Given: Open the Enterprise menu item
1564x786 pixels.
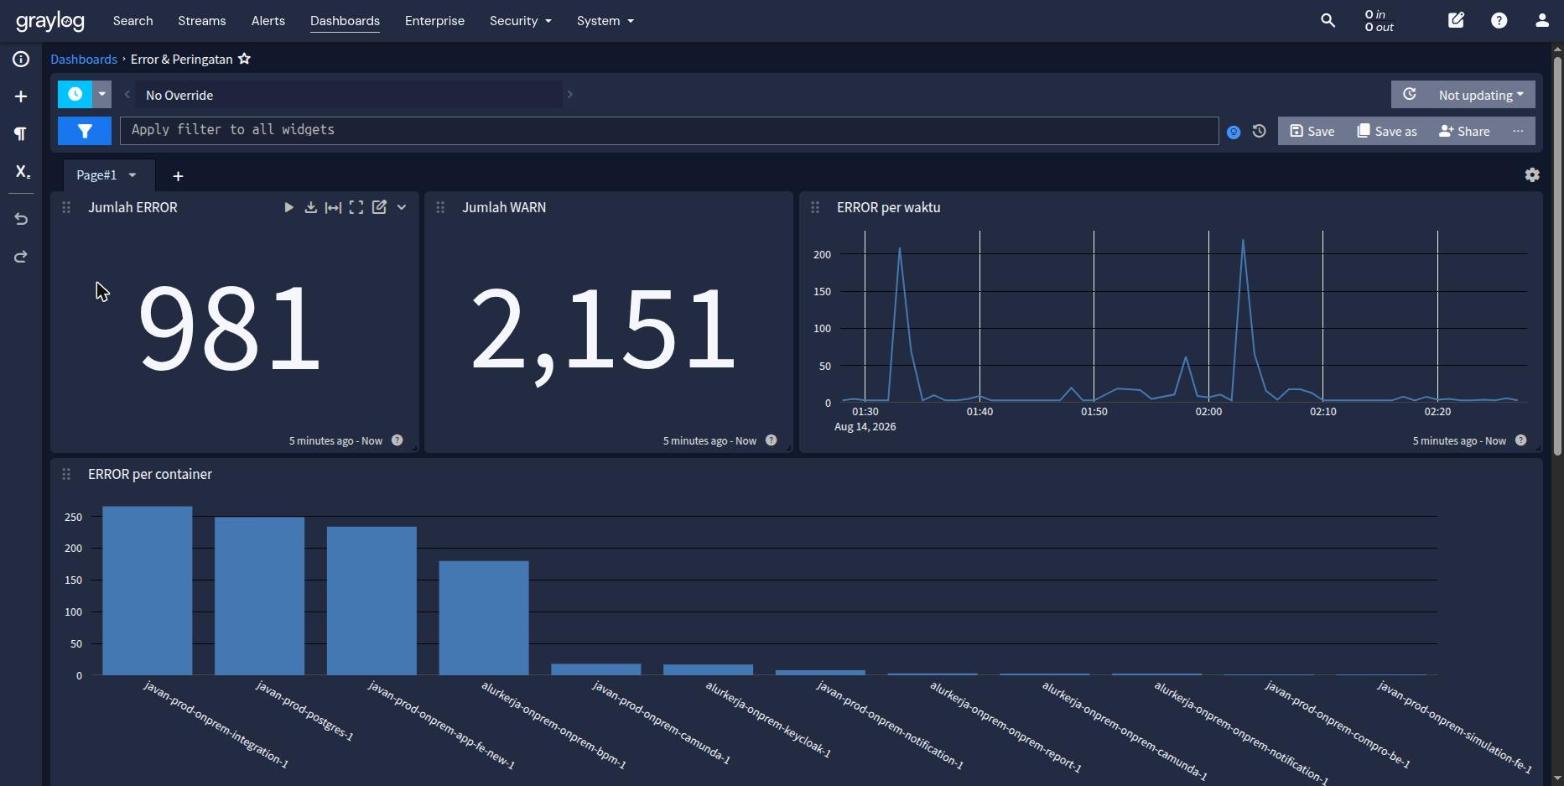Looking at the screenshot, I should tap(435, 21).
